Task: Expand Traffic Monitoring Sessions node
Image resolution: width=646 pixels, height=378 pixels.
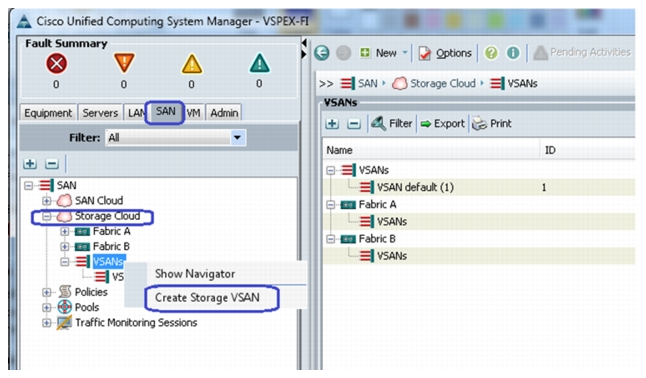Action: [47, 323]
